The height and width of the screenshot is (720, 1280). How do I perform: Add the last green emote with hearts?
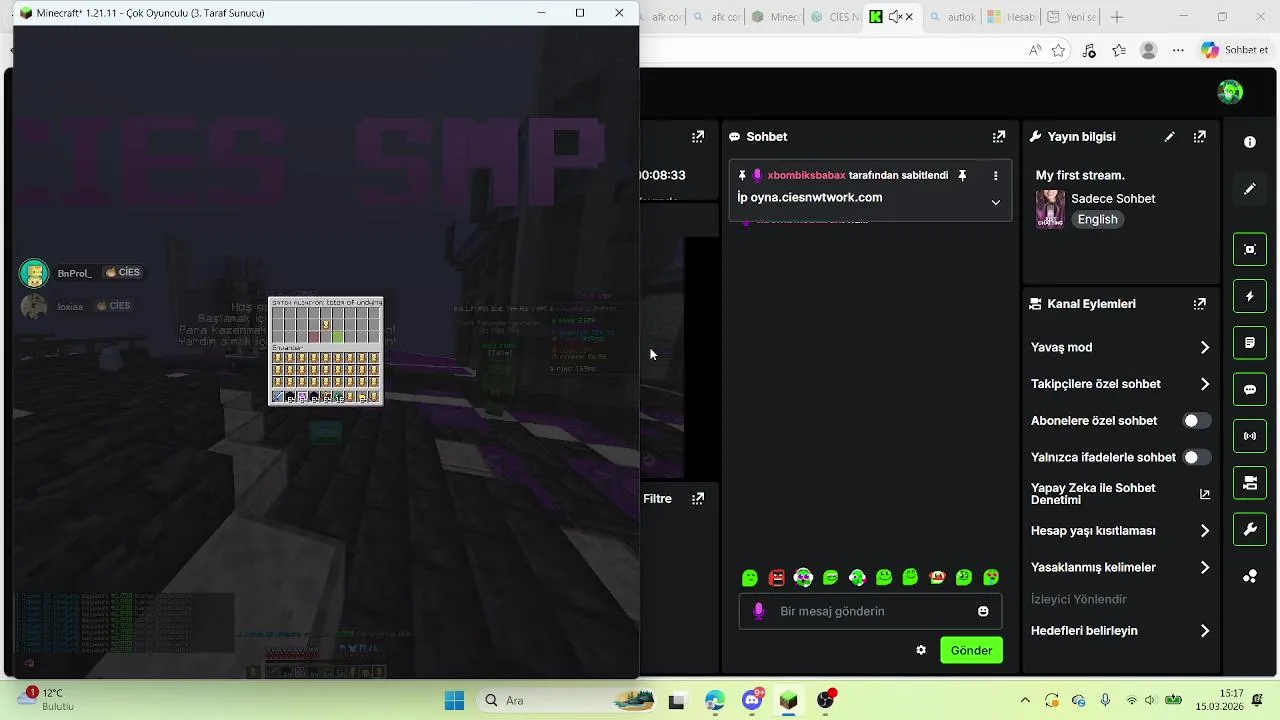(991, 577)
